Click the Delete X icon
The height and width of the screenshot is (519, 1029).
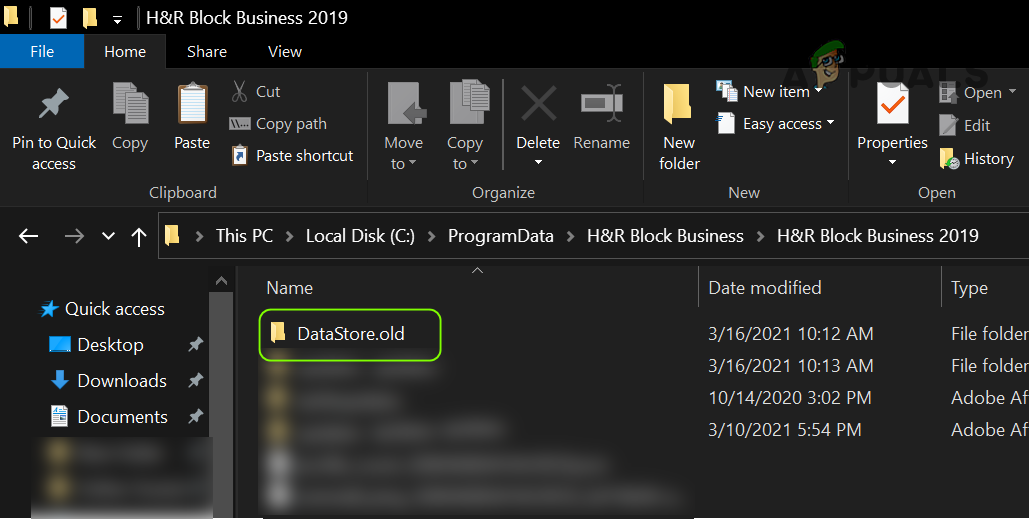point(538,105)
